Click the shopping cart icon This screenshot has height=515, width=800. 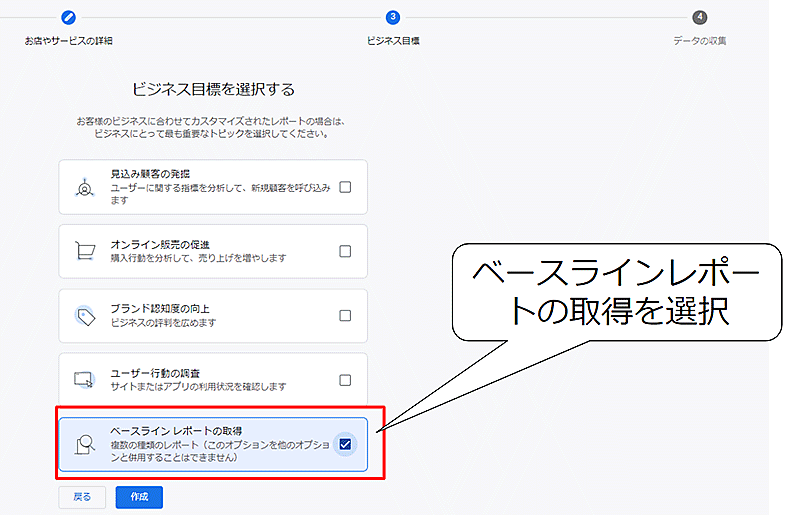[85, 251]
